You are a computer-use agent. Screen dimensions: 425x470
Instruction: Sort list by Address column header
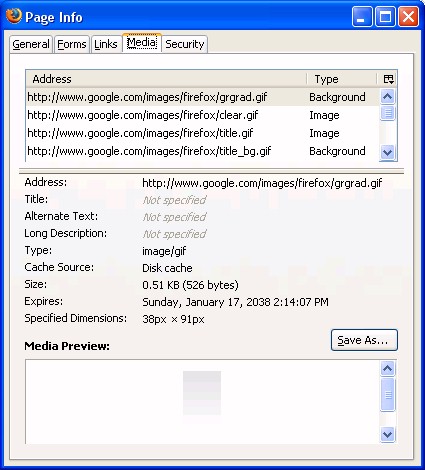[x=166, y=79]
